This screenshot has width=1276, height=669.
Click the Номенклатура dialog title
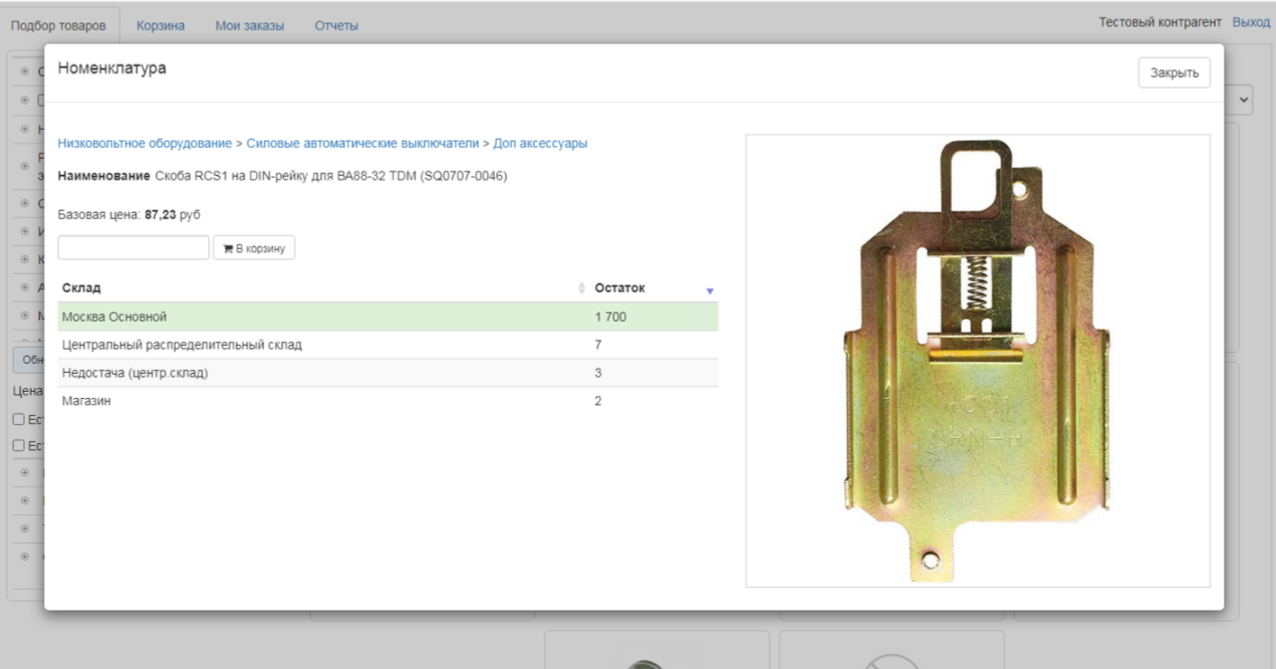pos(112,69)
